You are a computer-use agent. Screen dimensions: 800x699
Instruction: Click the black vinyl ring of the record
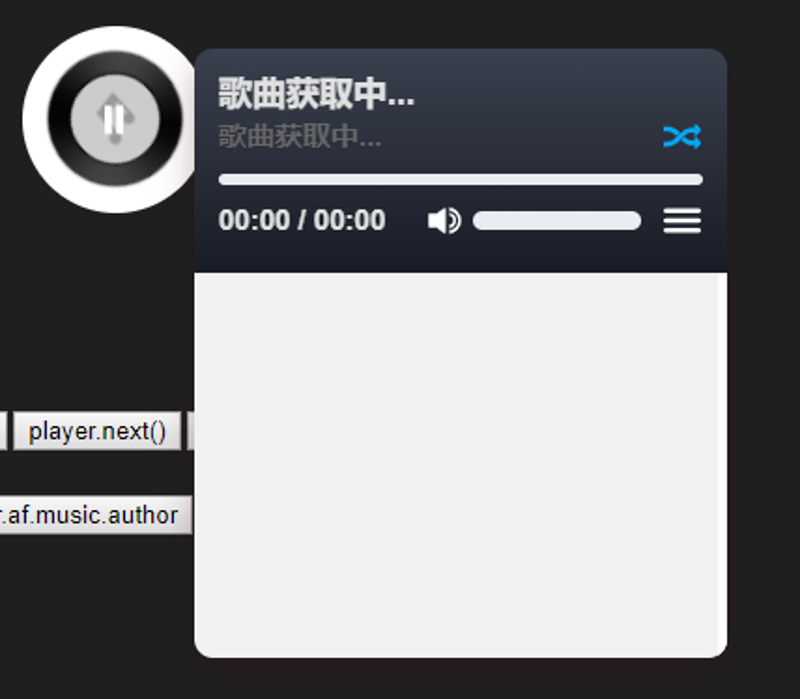(59, 119)
